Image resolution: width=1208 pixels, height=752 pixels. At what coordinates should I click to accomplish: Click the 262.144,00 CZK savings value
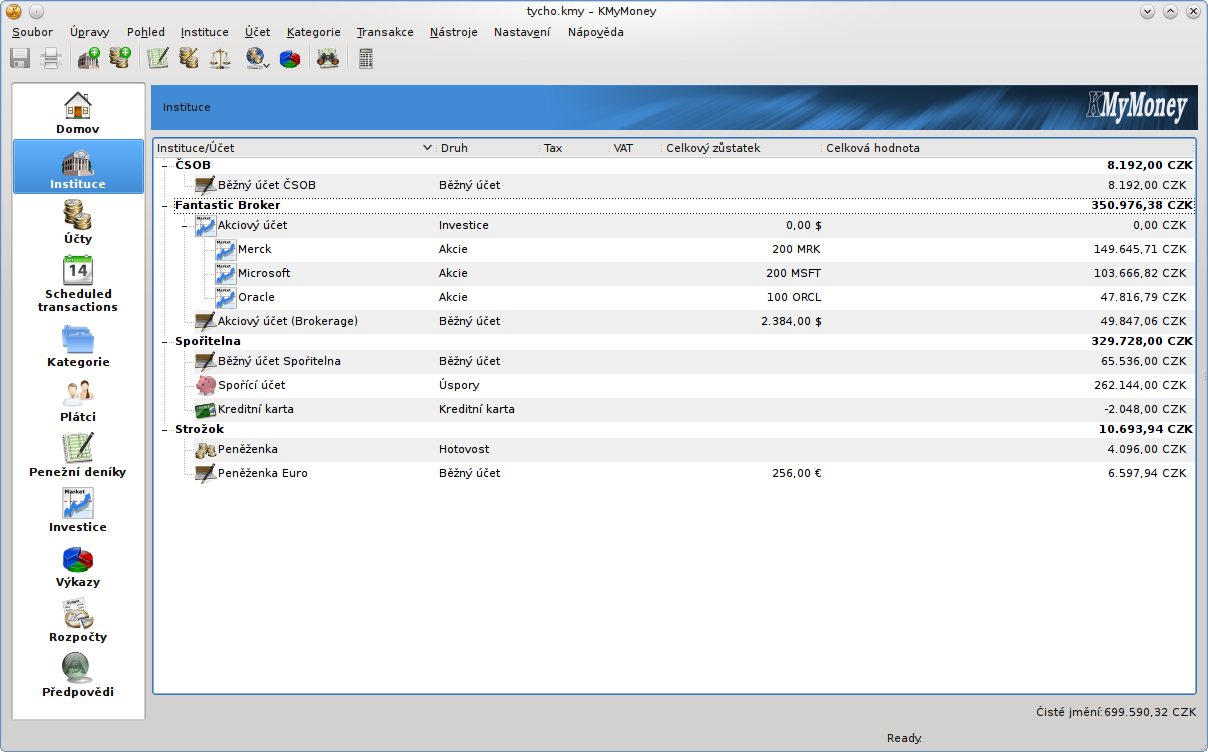coord(1140,385)
